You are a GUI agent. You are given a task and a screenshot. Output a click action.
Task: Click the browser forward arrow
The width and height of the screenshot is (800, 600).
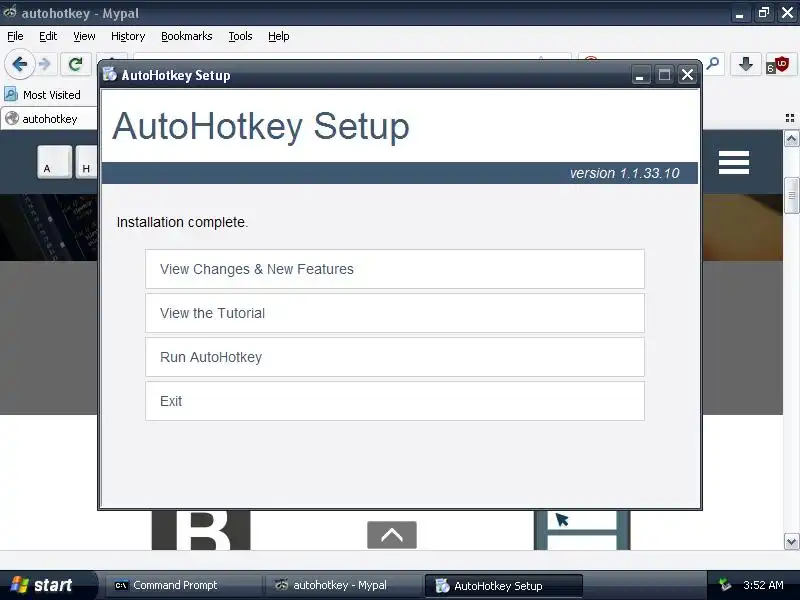[x=45, y=64]
